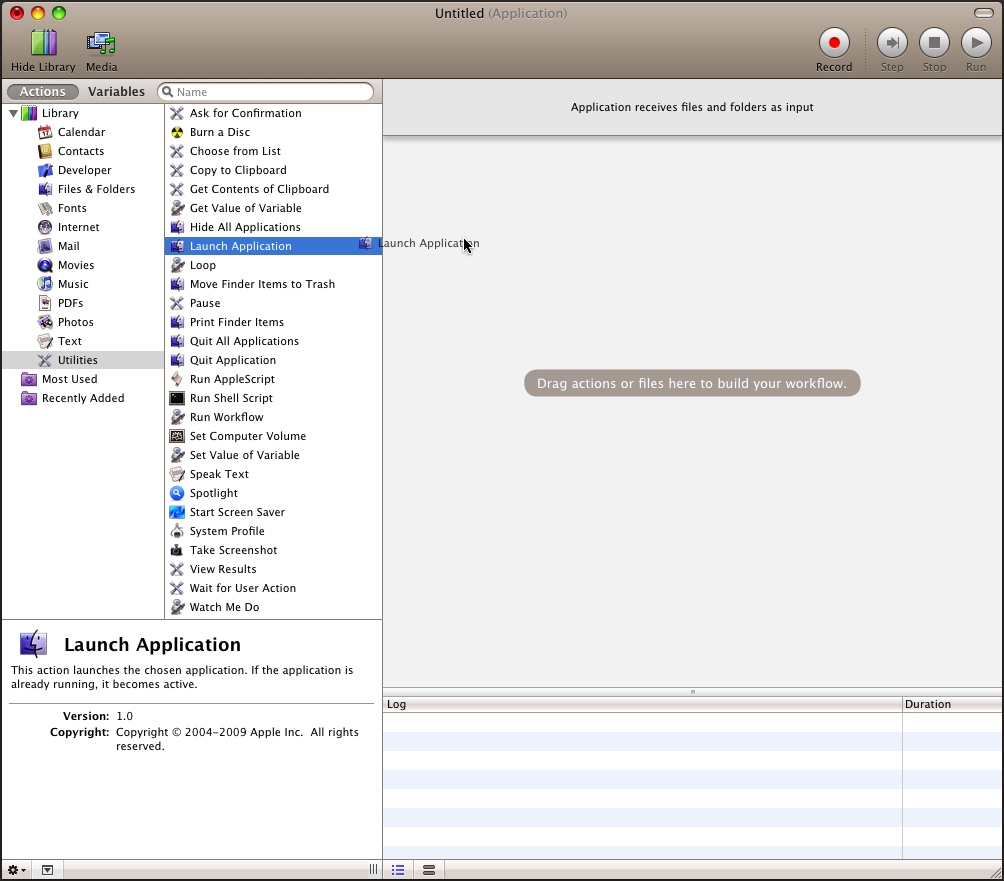Select the Calendar library category
The width and height of the screenshot is (1004, 881).
(x=81, y=132)
